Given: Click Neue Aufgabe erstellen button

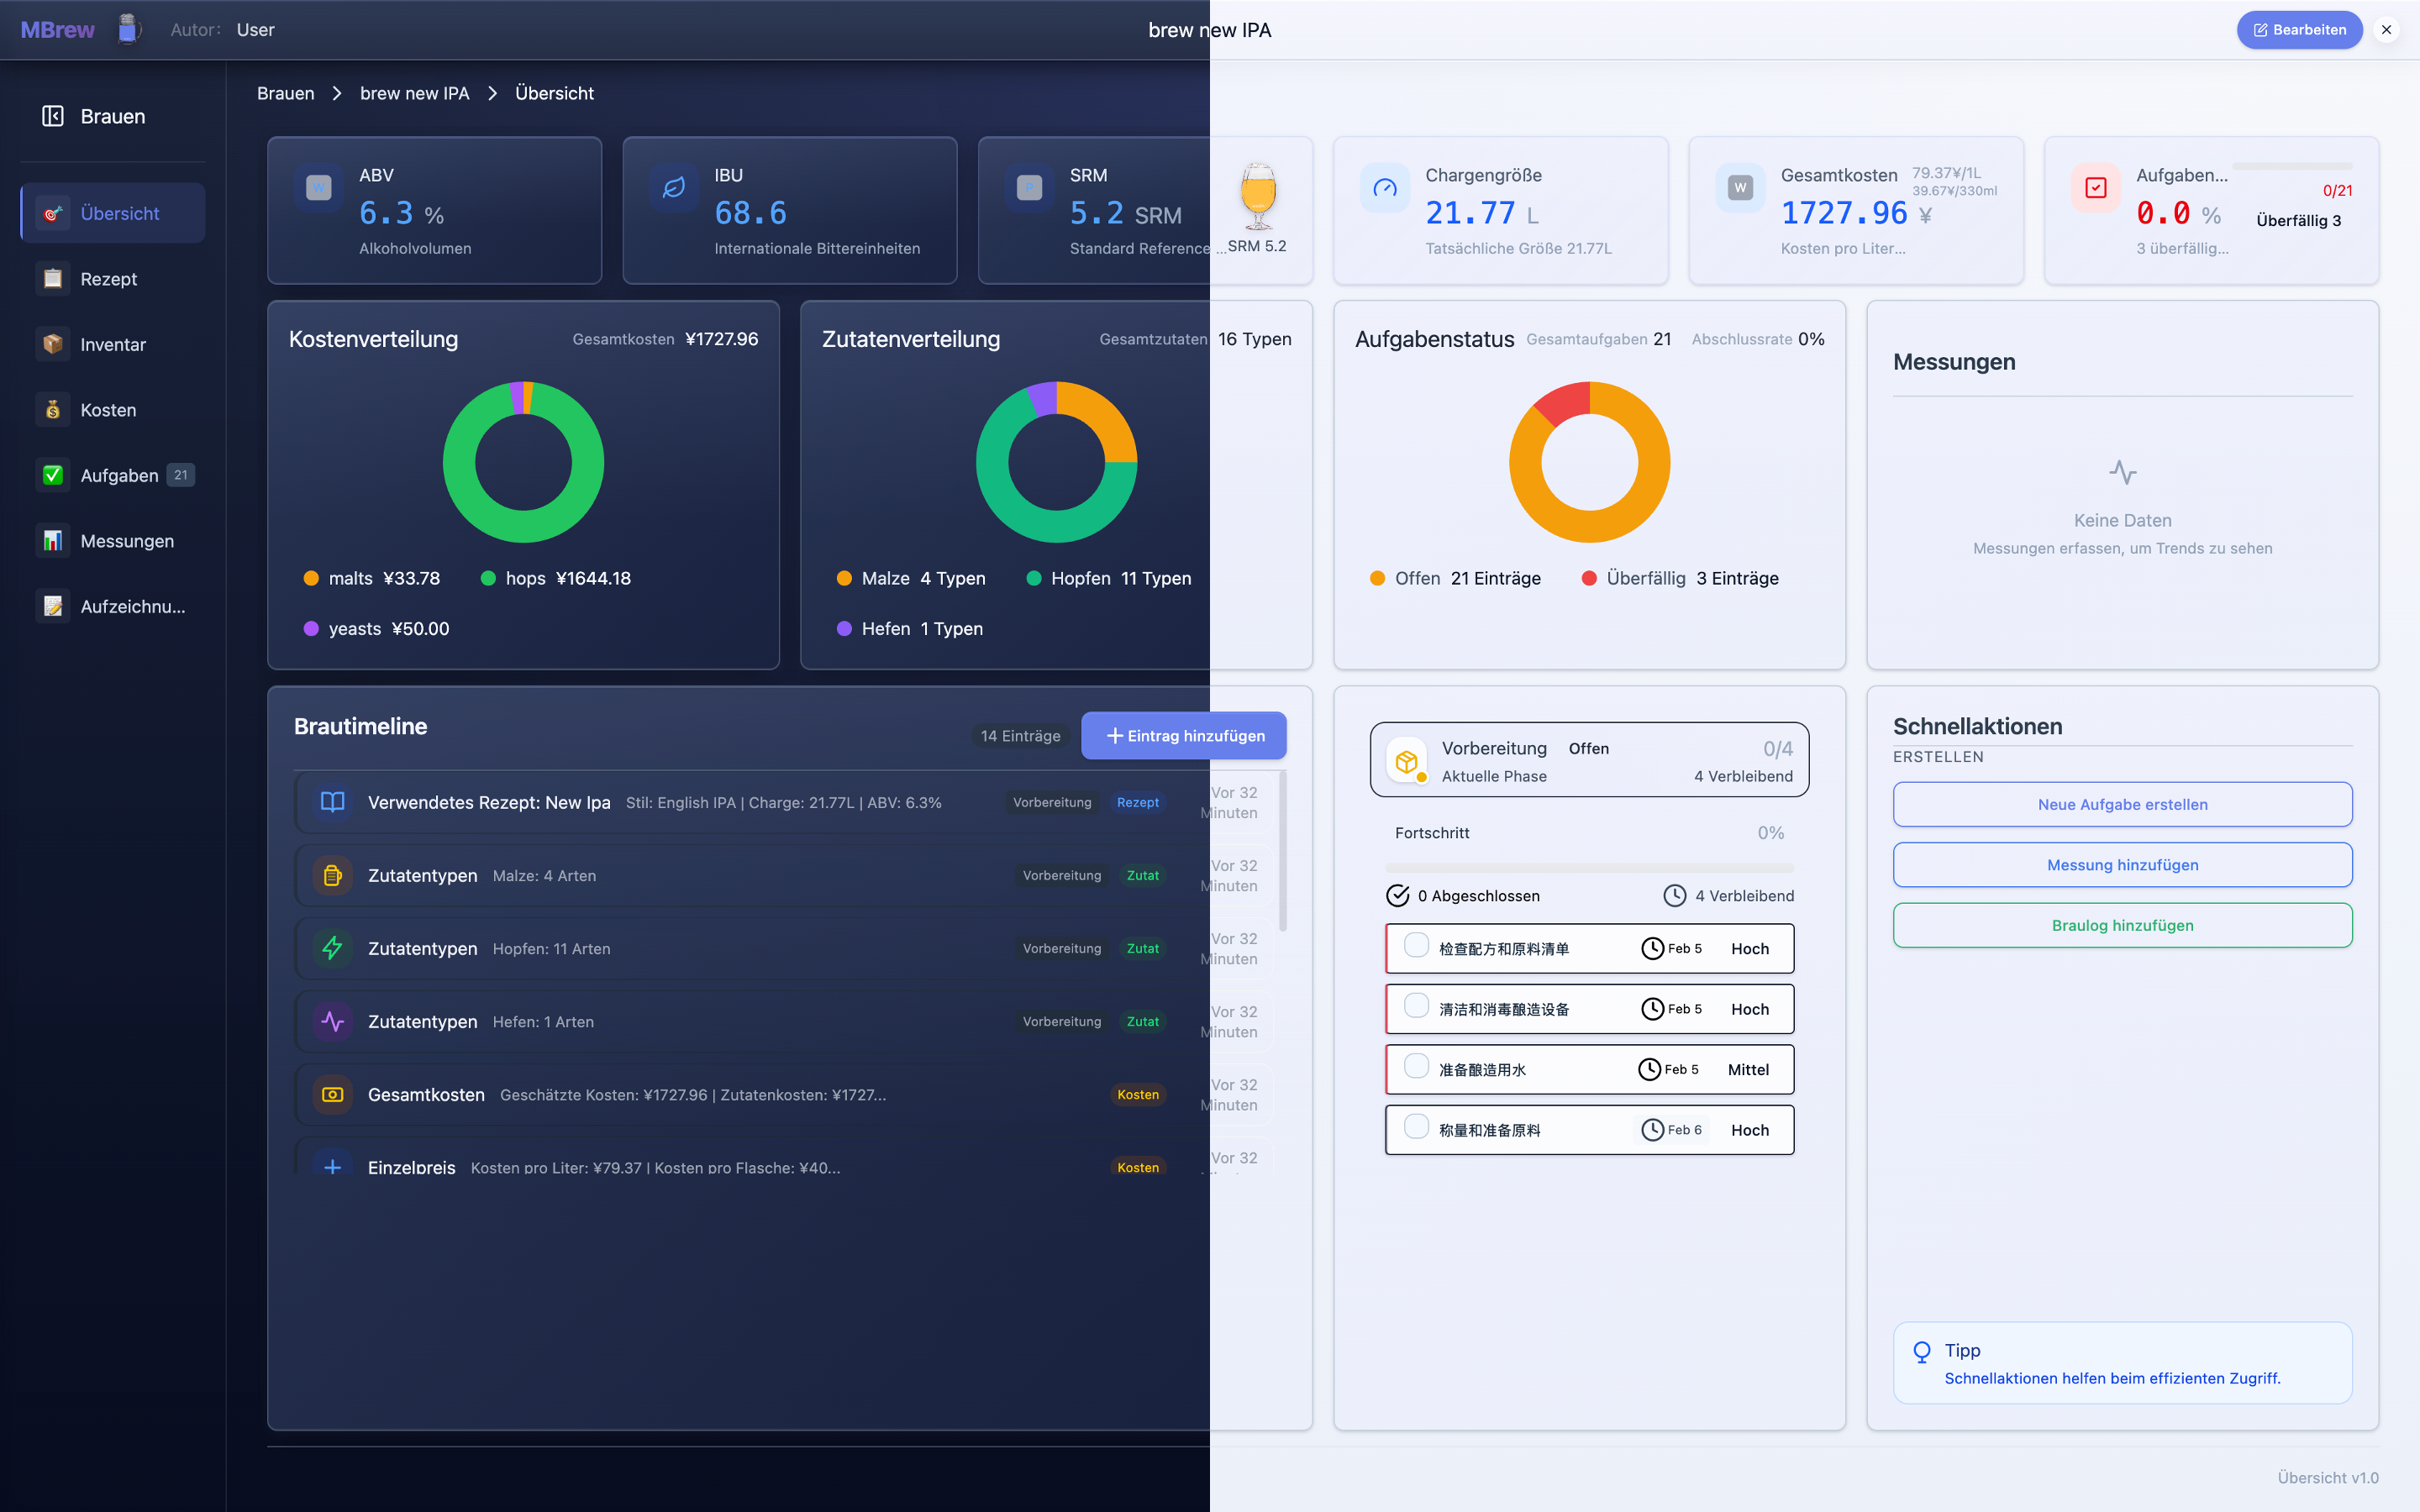Looking at the screenshot, I should coord(2121,804).
